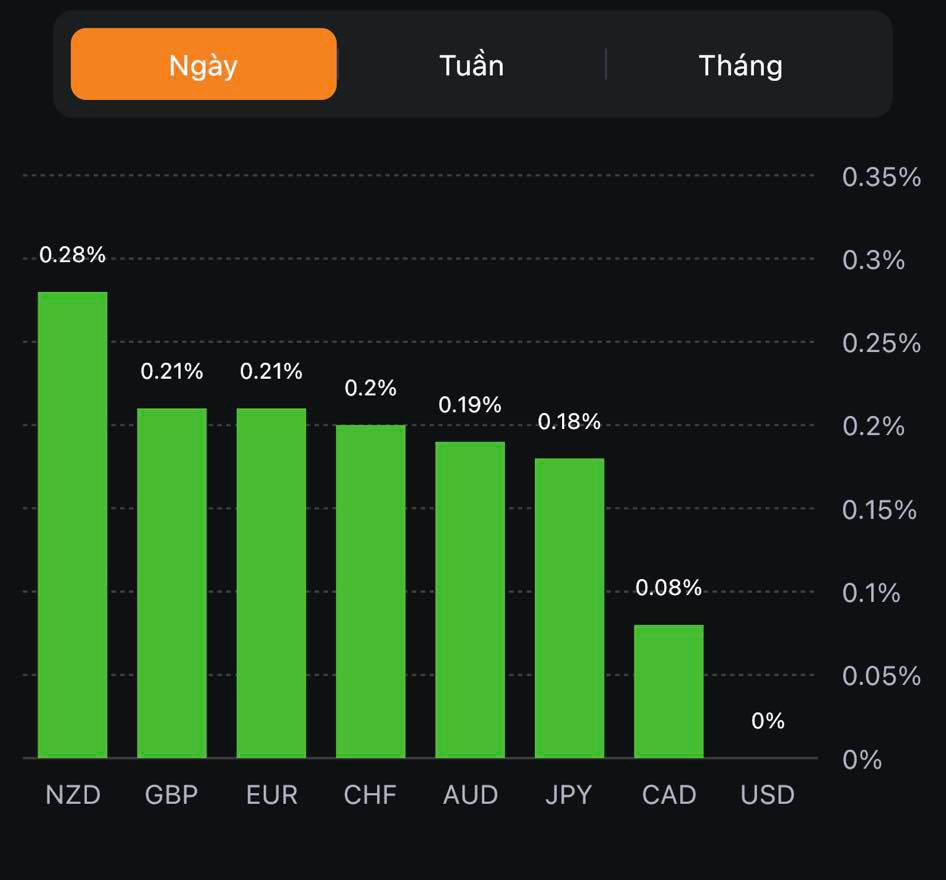
Task: Click the GBP currency label
Action: [x=172, y=795]
